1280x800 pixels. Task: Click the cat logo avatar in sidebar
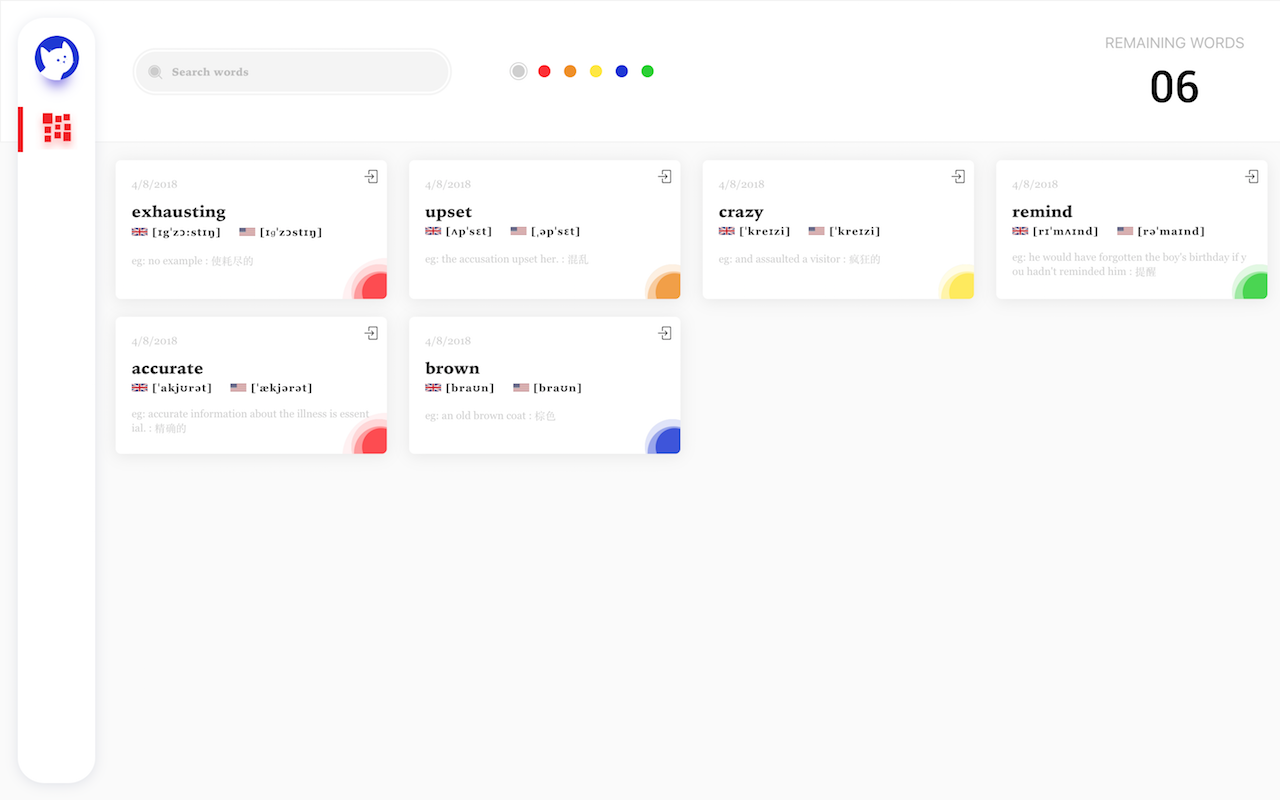57,58
